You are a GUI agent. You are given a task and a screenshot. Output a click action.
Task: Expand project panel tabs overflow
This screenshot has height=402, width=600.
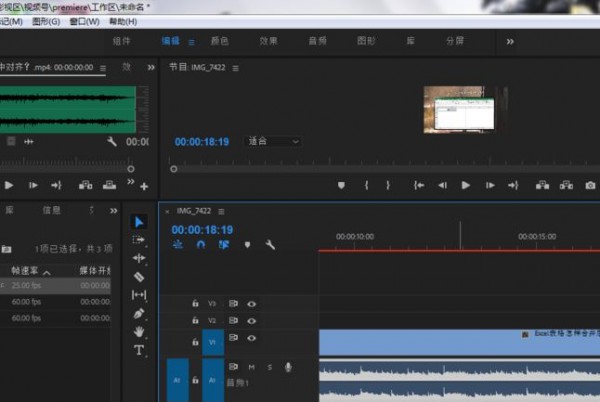[114, 211]
